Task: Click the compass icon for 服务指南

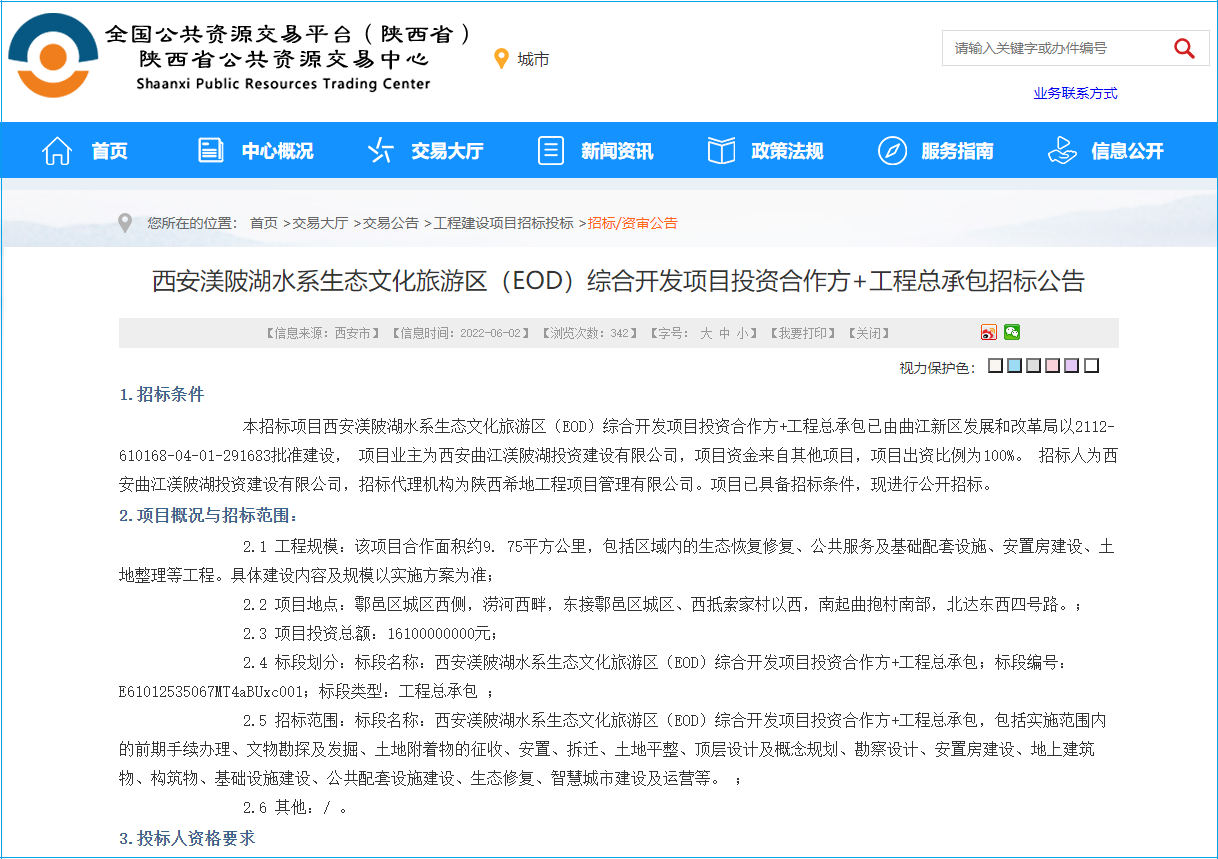Action: pyautogui.click(x=892, y=151)
